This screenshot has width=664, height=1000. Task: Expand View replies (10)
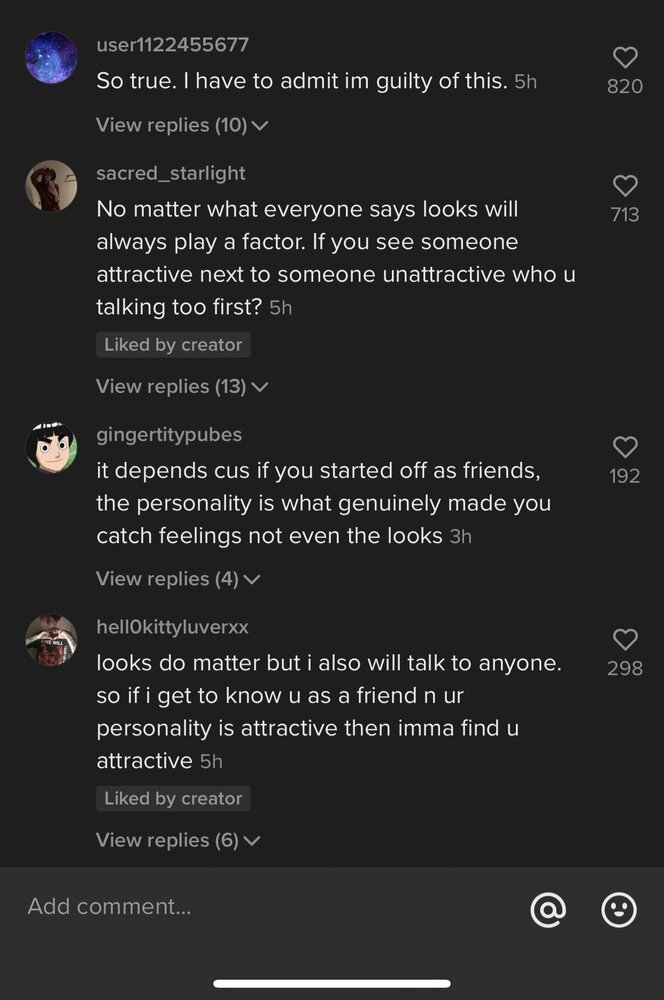click(x=182, y=125)
